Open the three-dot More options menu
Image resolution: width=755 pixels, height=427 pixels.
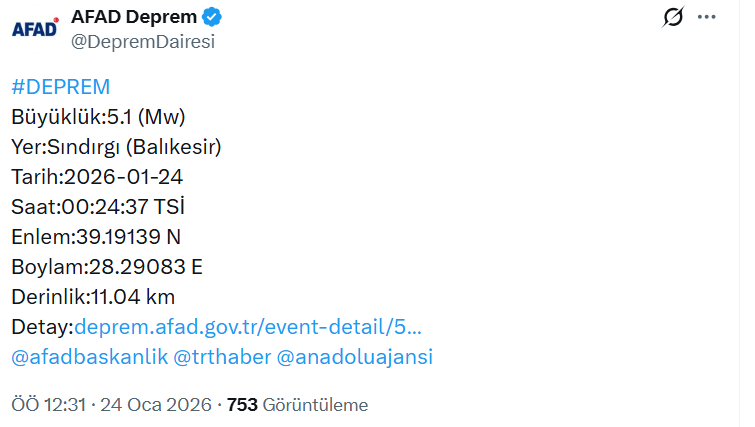[707, 18]
